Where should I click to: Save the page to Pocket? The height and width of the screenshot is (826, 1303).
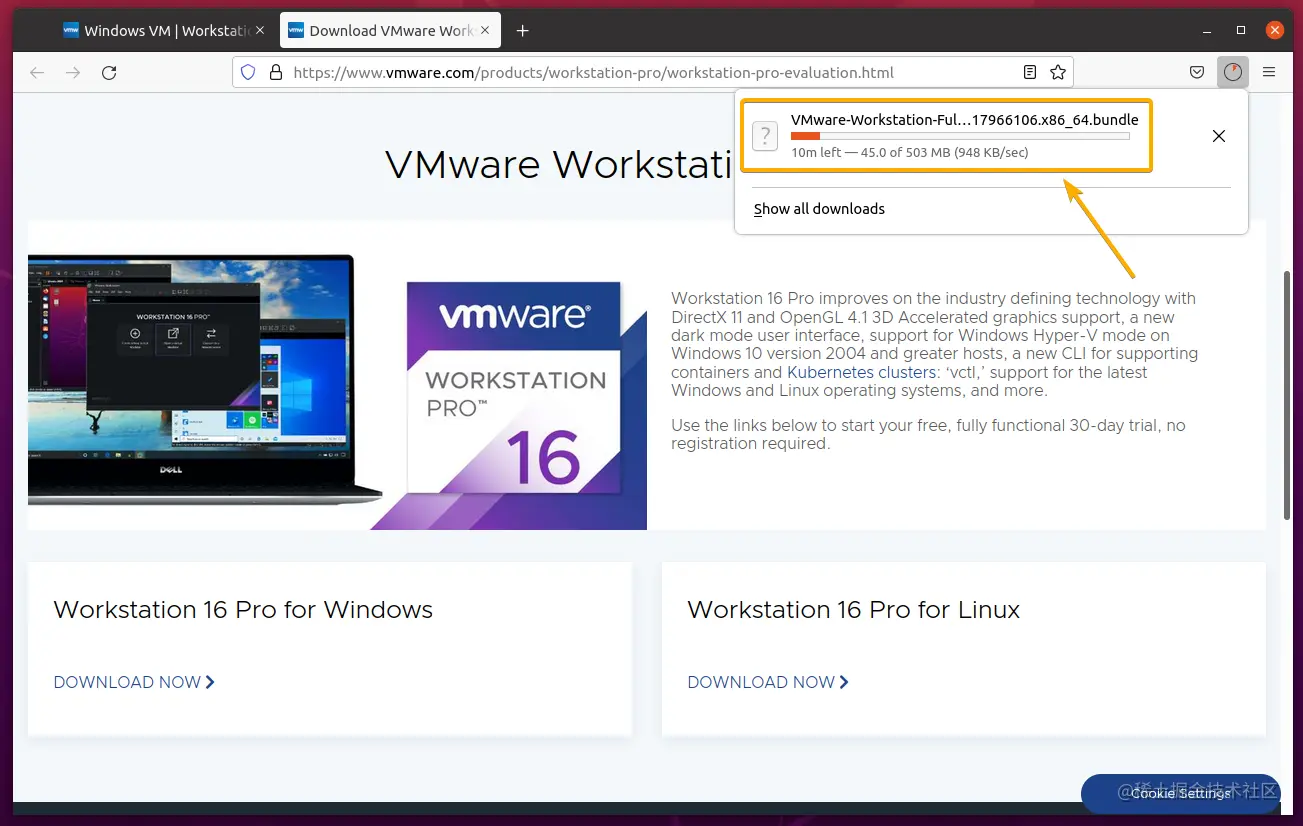click(1196, 72)
